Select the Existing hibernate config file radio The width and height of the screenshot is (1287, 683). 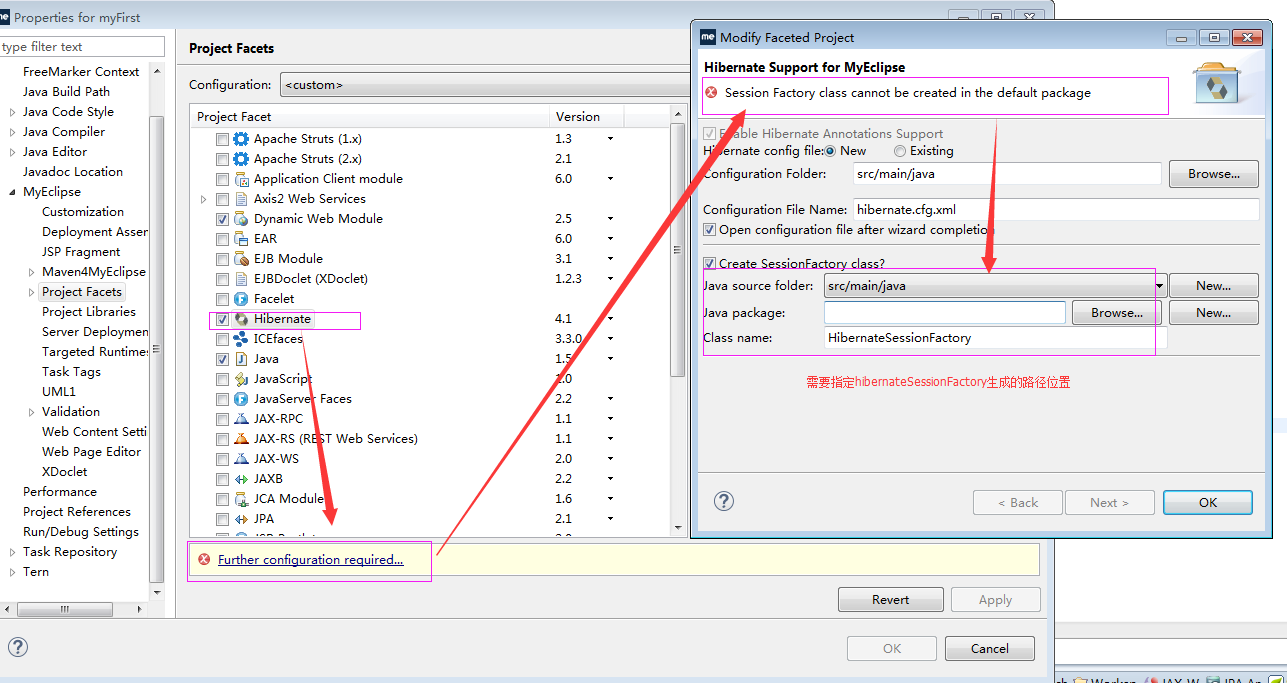tap(900, 151)
